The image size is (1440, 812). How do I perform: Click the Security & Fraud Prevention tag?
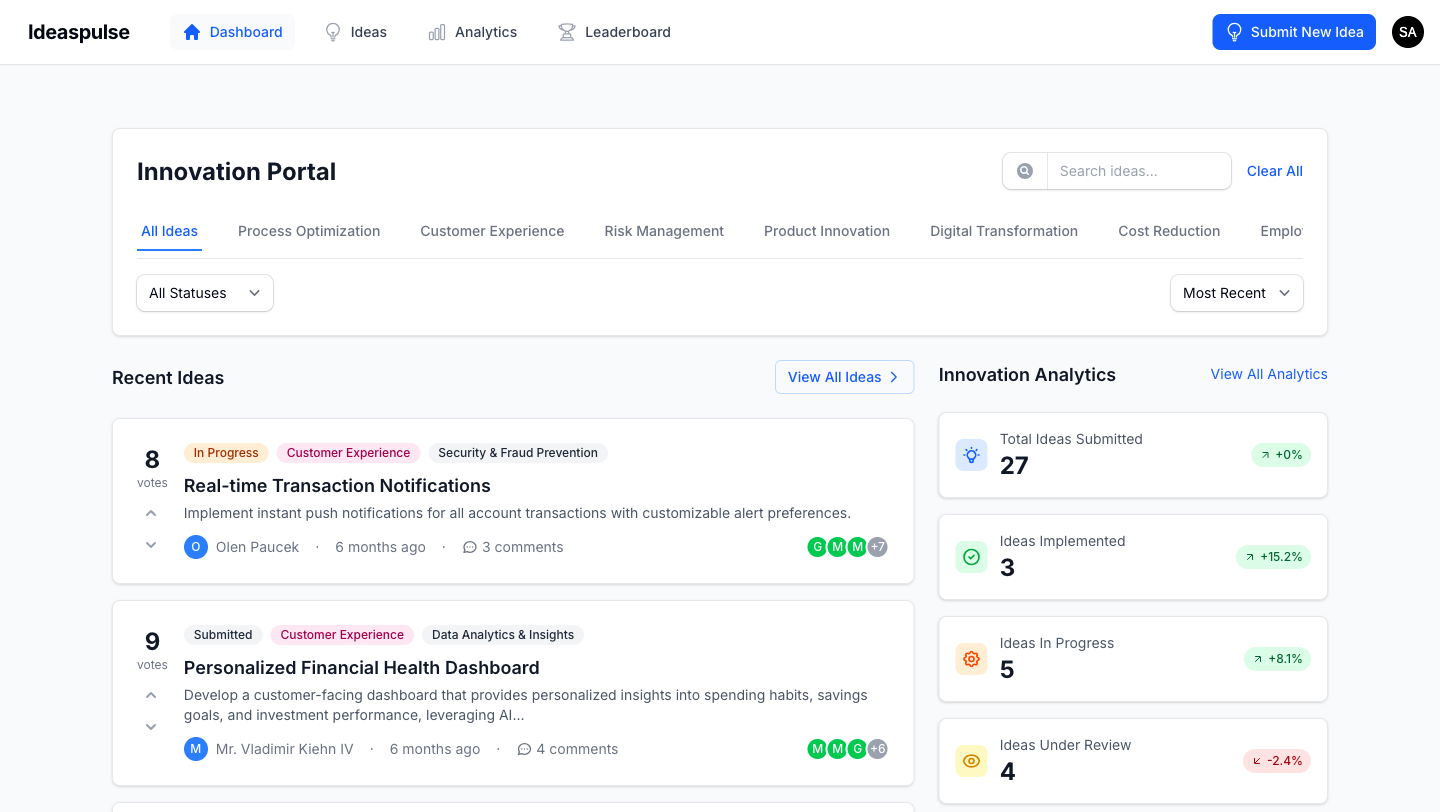coord(518,453)
